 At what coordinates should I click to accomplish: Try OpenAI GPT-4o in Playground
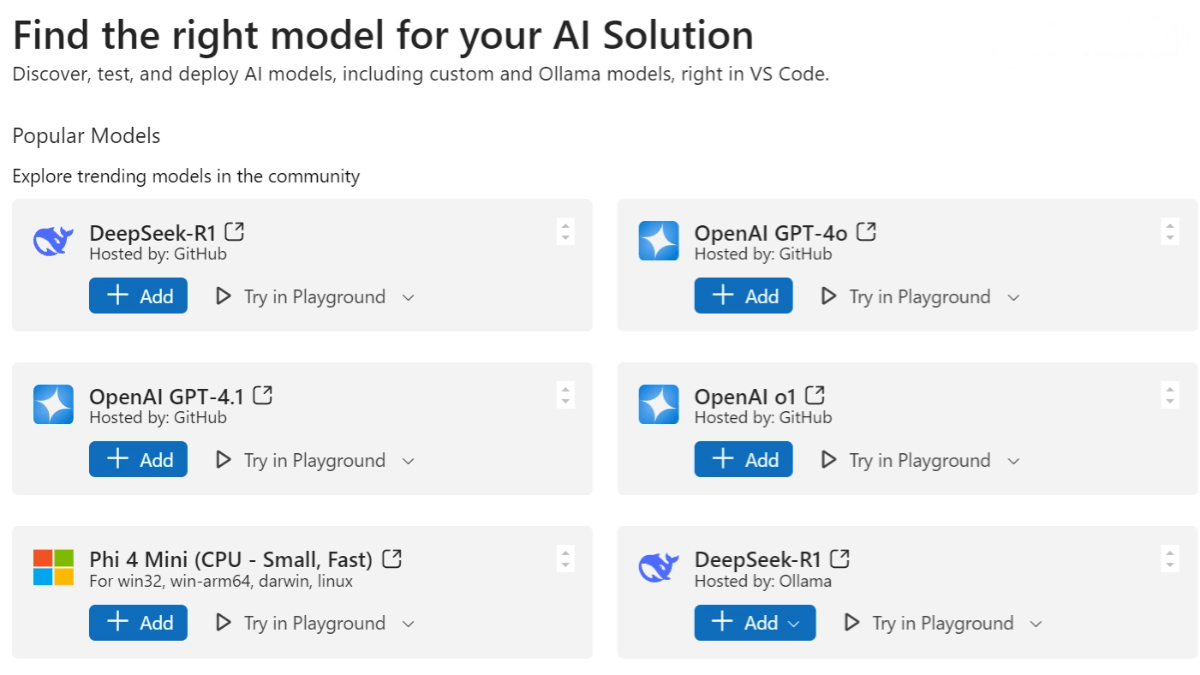point(906,297)
